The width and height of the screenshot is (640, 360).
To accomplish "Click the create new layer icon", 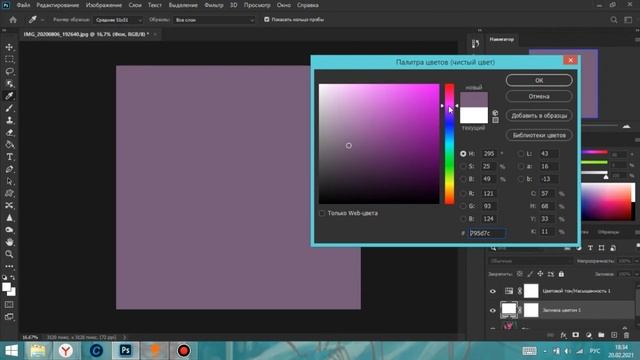I will 614,335.
